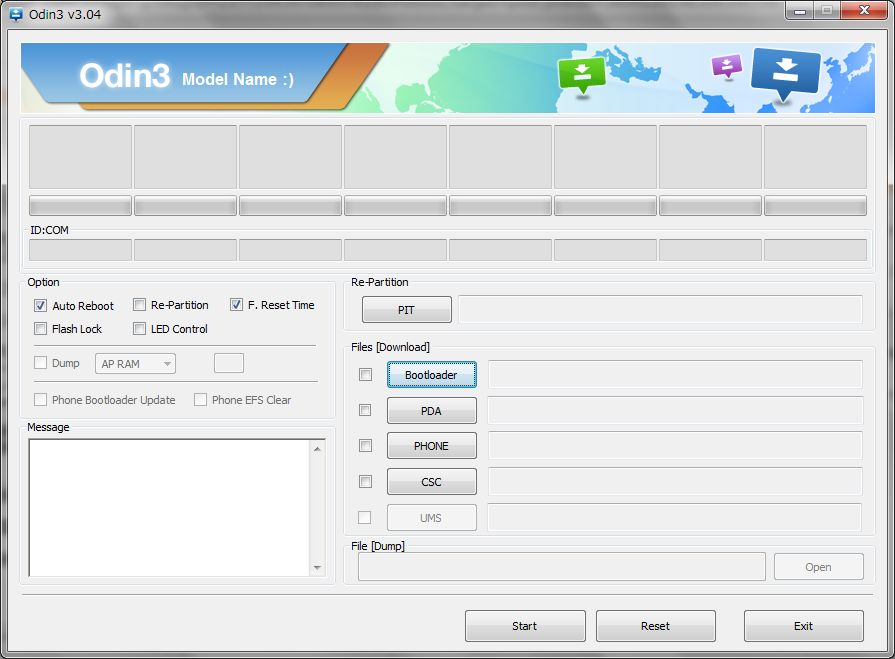Enable the Flash Lock checkbox
Viewport: 895px width, 659px height.
click(40, 329)
